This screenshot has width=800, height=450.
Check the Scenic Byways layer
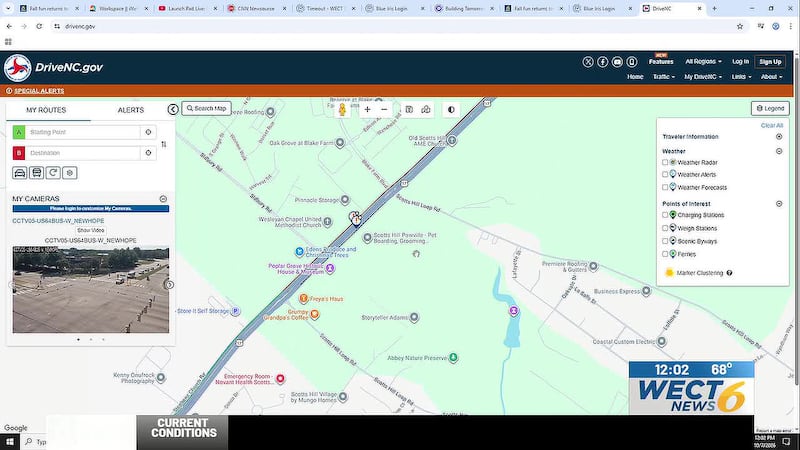665,241
